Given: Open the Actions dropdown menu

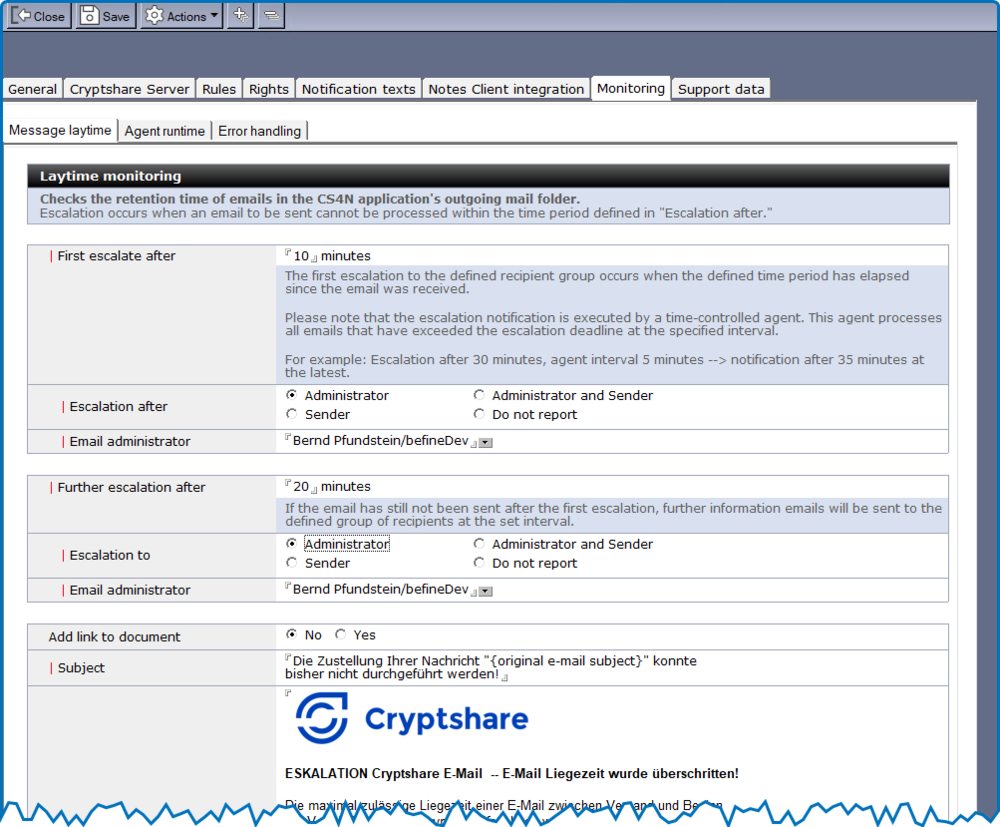Looking at the screenshot, I should click(181, 16).
